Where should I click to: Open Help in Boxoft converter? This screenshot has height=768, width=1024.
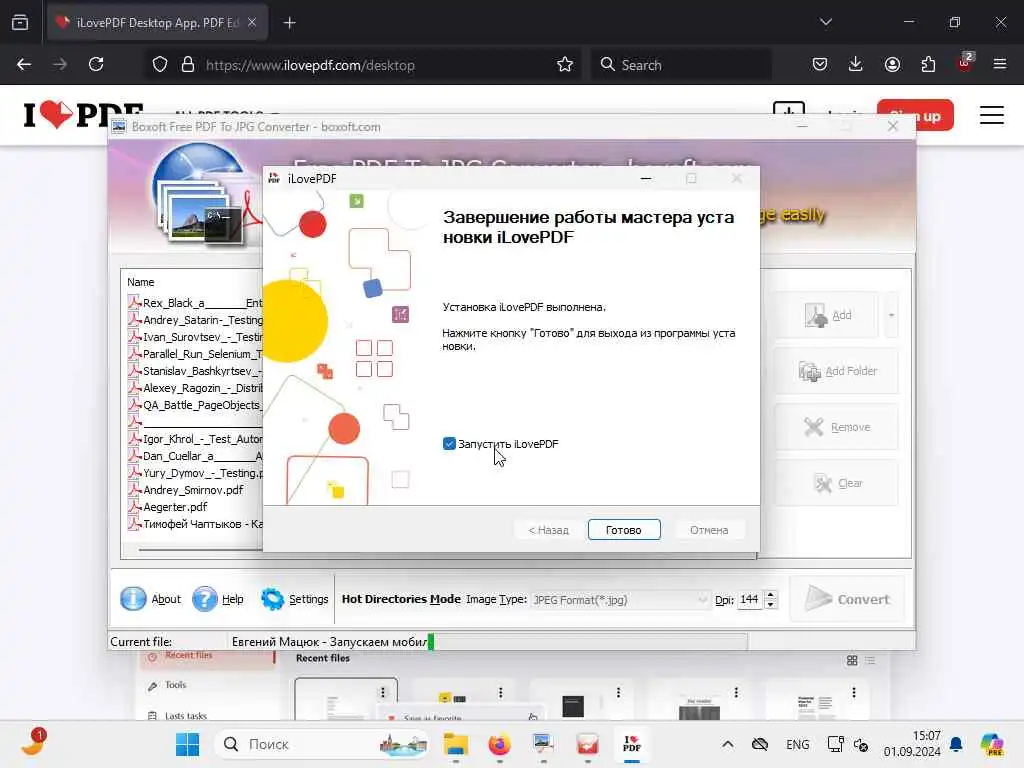[218, 599]
